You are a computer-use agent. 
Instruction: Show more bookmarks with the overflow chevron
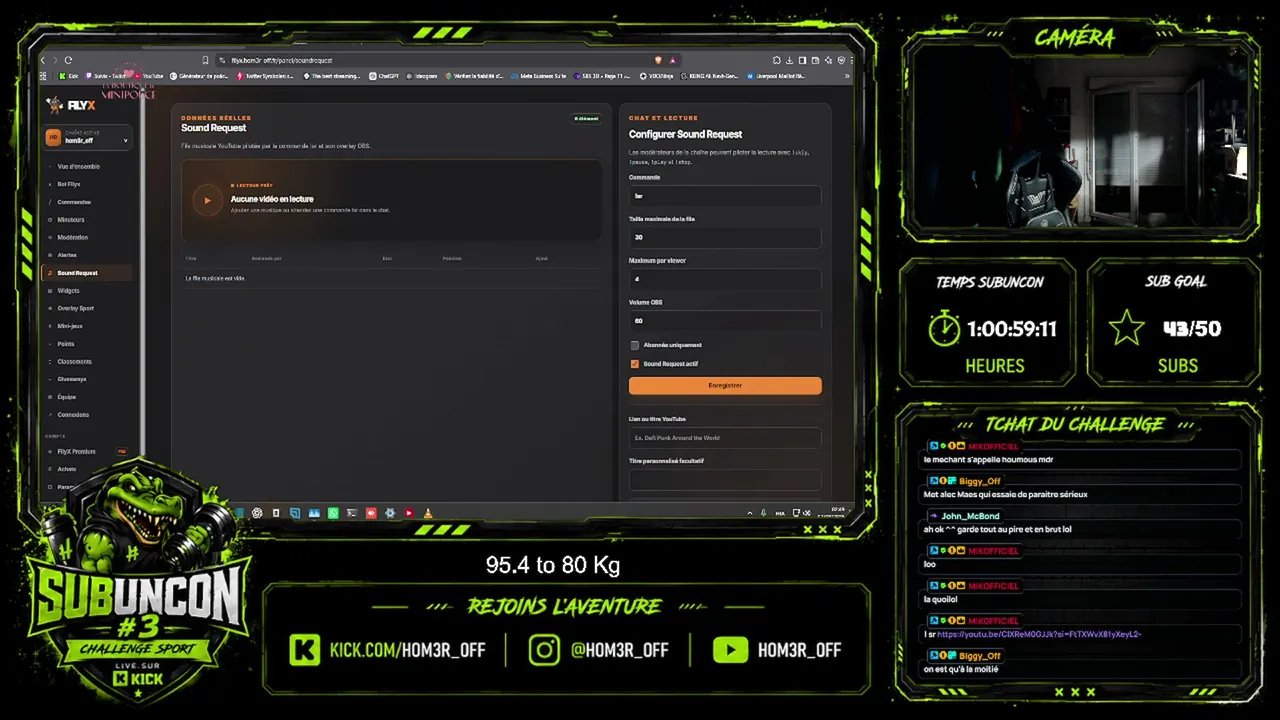point(848,76)
